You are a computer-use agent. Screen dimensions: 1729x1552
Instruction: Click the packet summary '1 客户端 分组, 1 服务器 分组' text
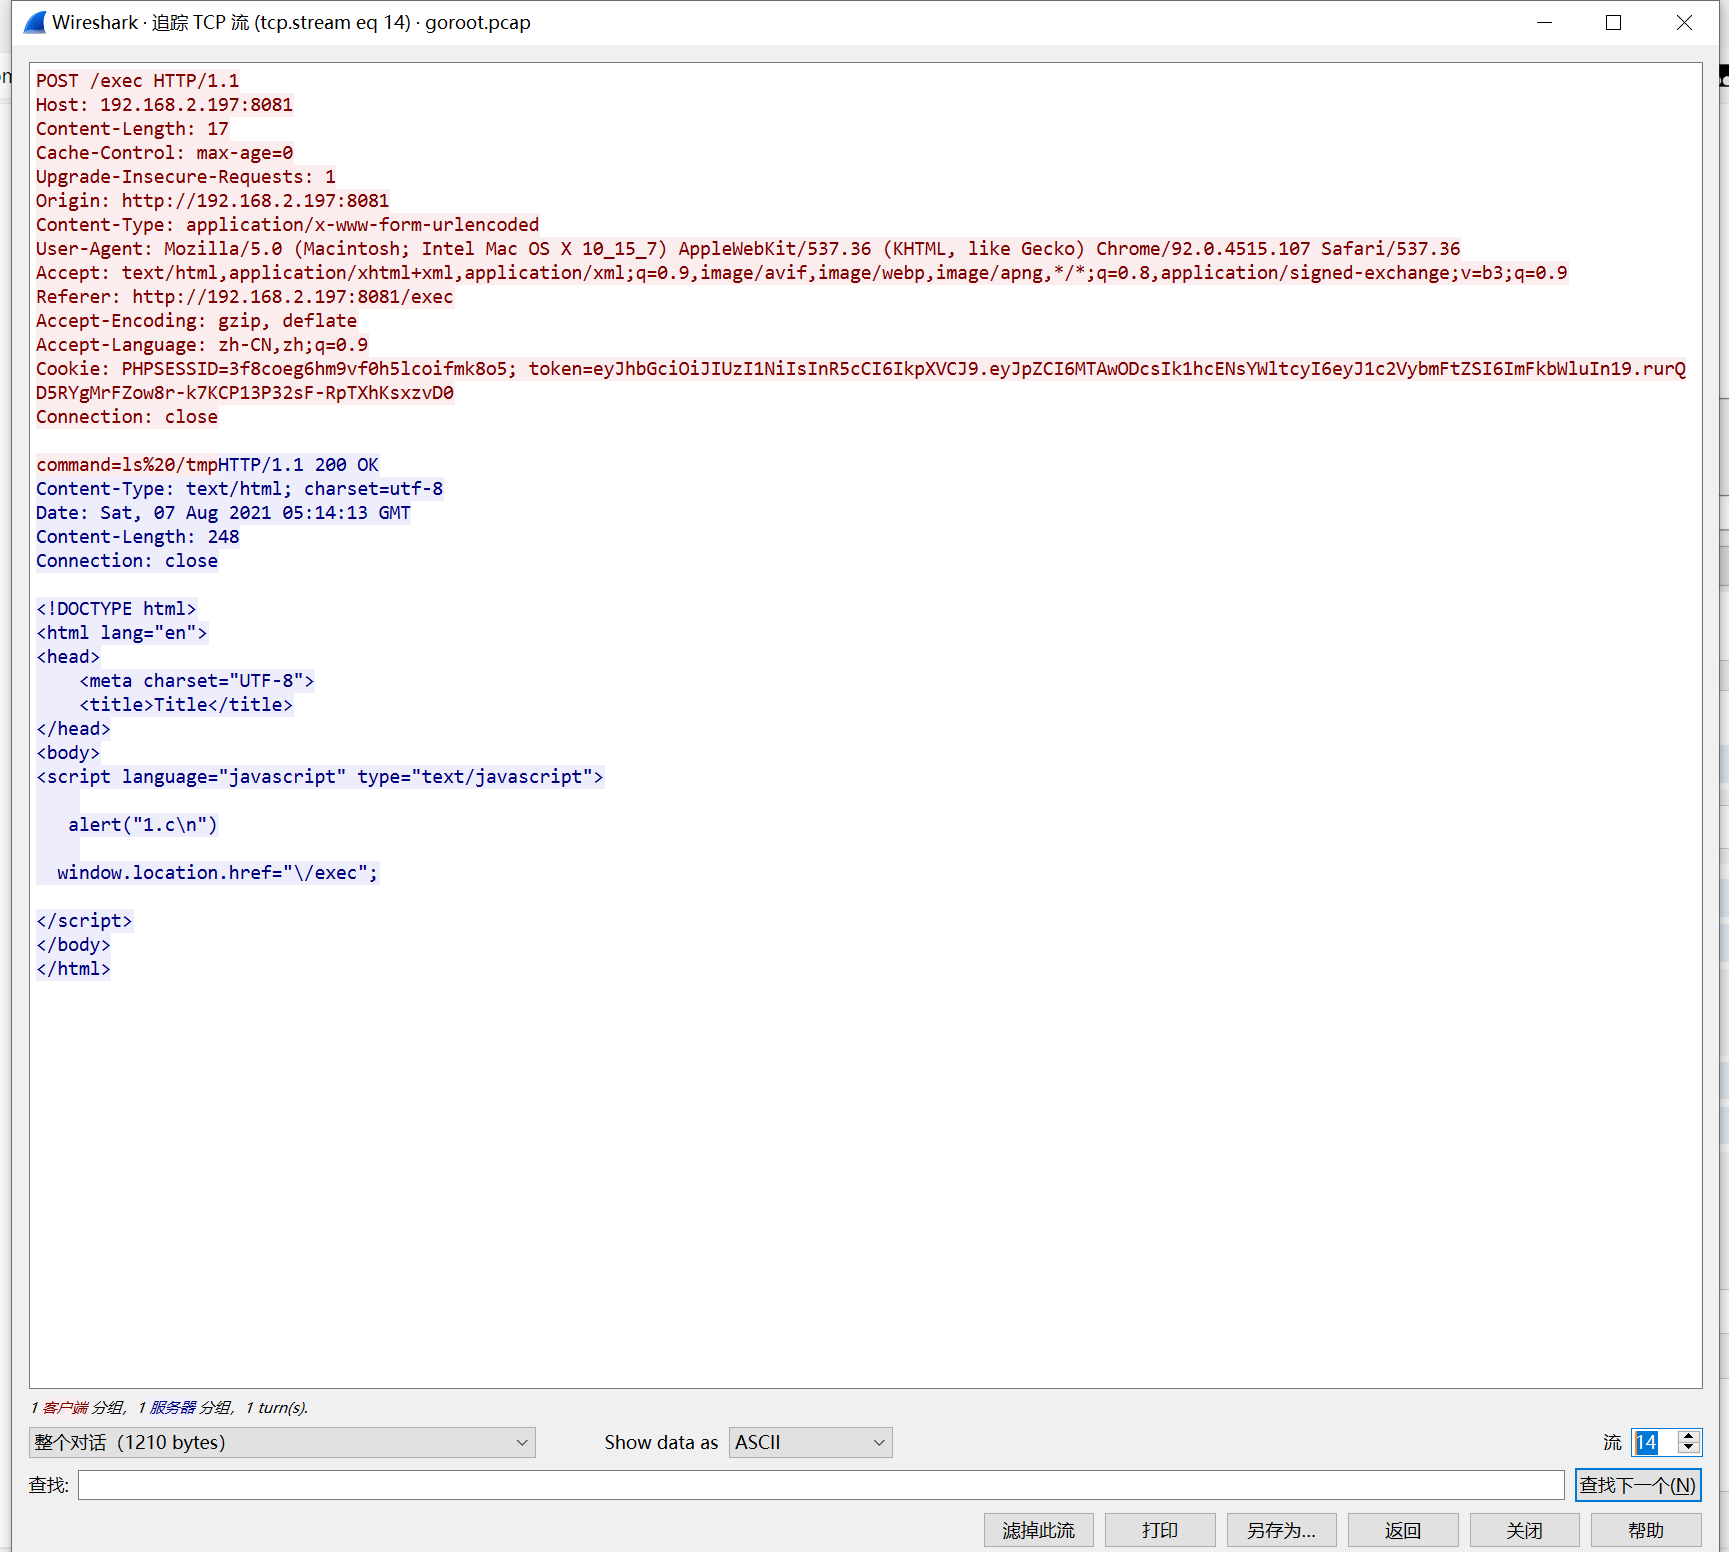(x=169, y=1407)
